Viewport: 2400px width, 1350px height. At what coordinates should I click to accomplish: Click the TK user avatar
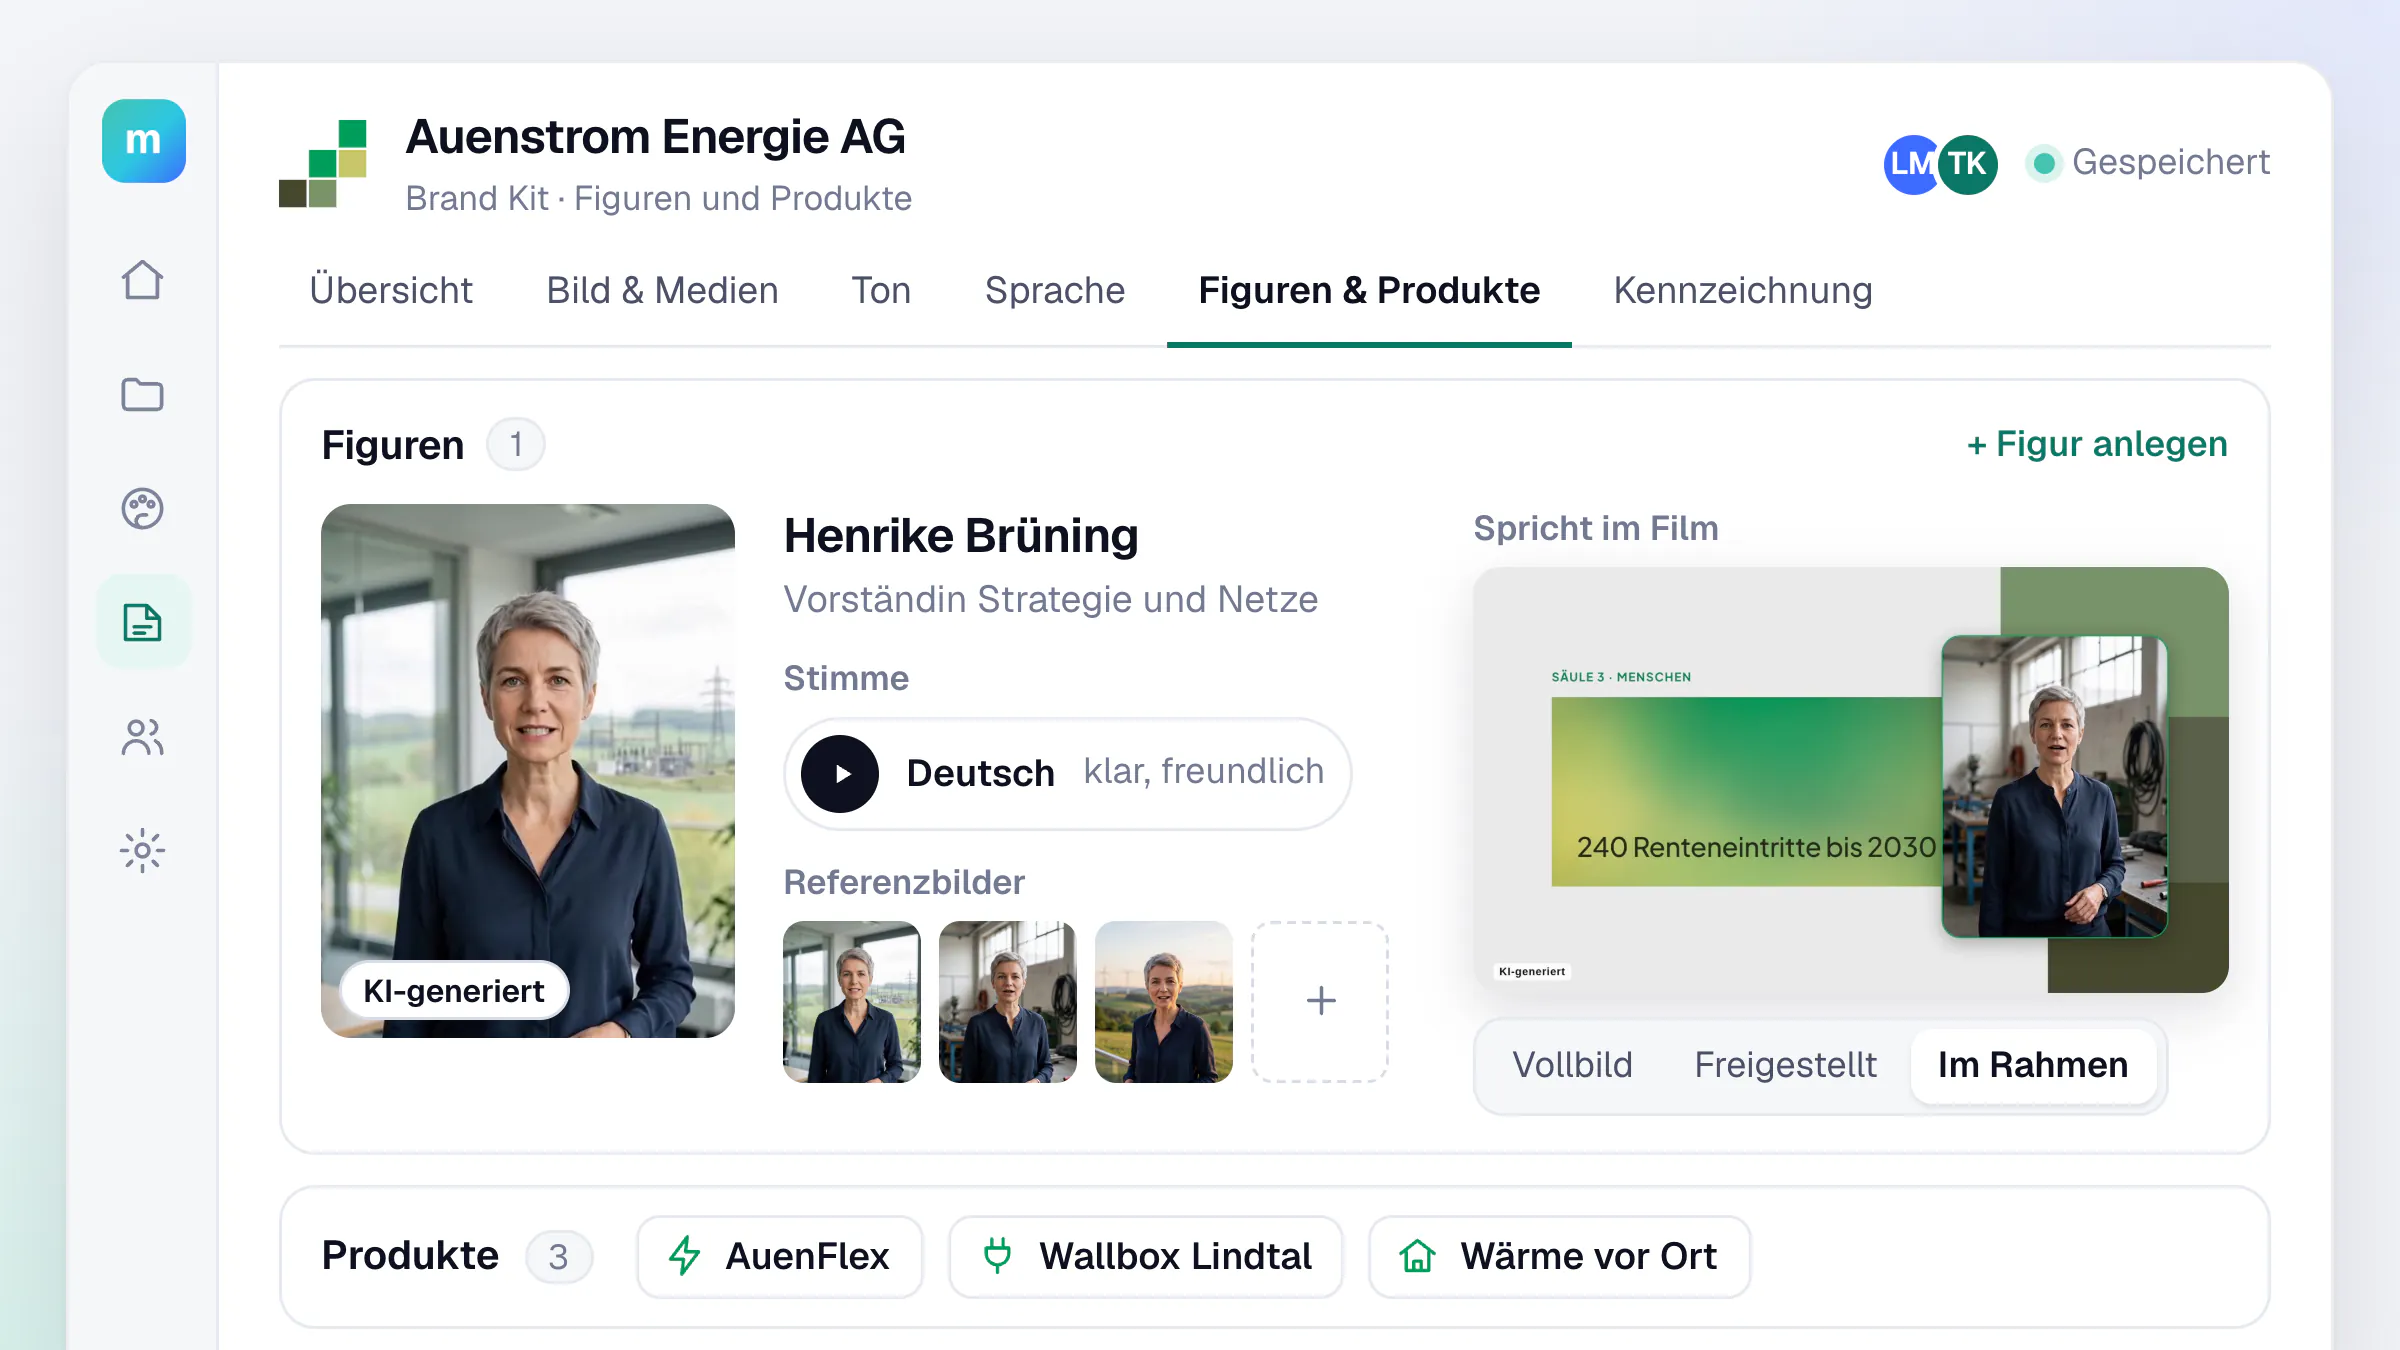1968,164
